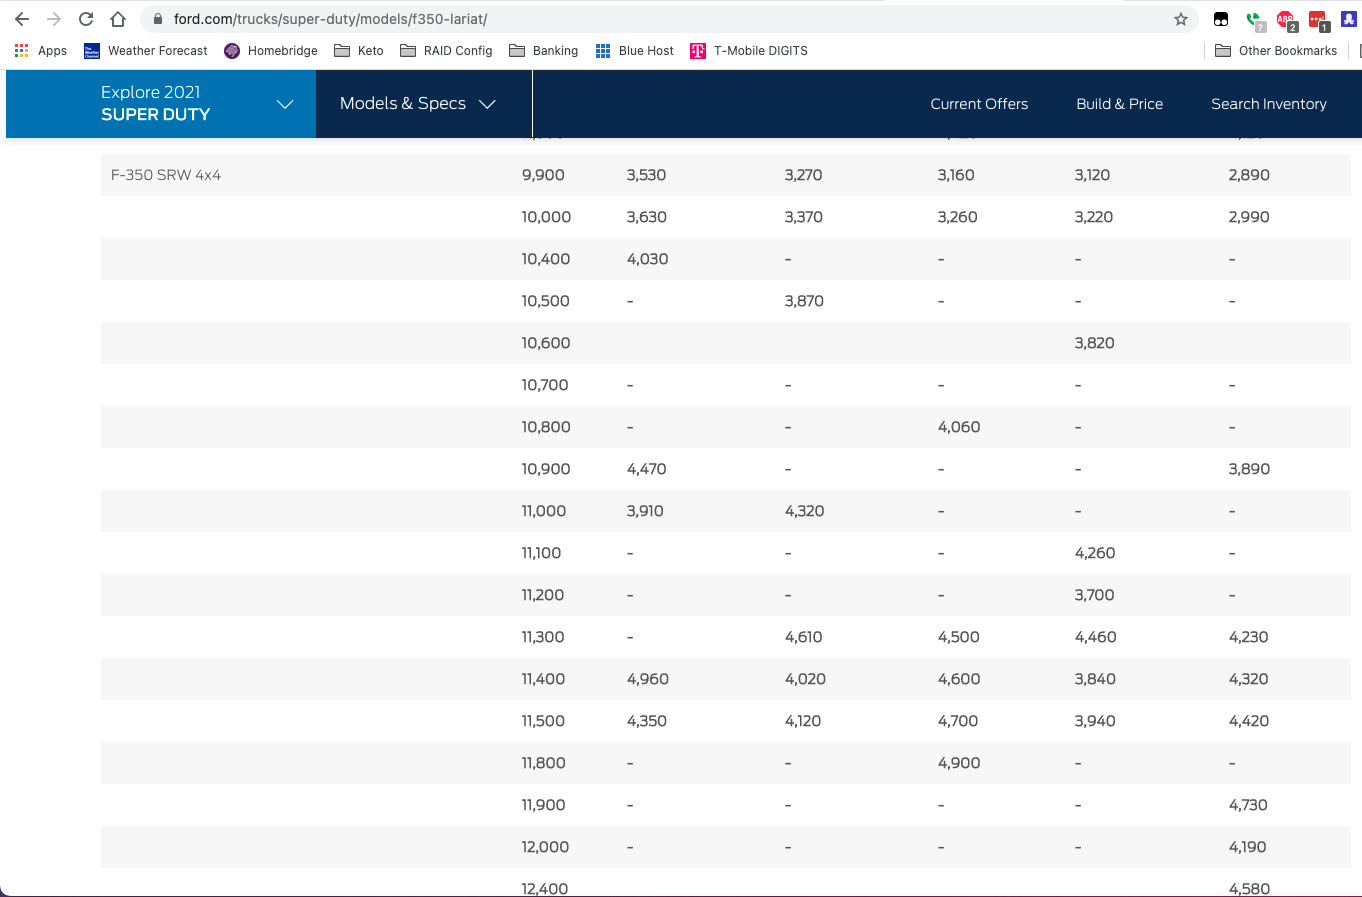This screenshot has width=1362, height=897.
Task: Expand the Explore 2021 Super Duty menu
Action: (161, 104)
